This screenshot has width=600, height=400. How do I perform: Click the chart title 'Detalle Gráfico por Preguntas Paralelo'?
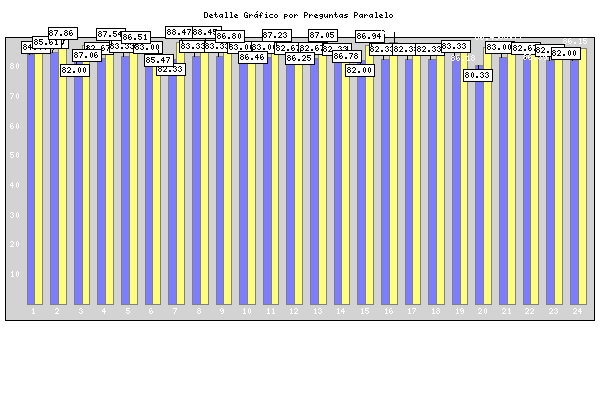tap(298, 15)
